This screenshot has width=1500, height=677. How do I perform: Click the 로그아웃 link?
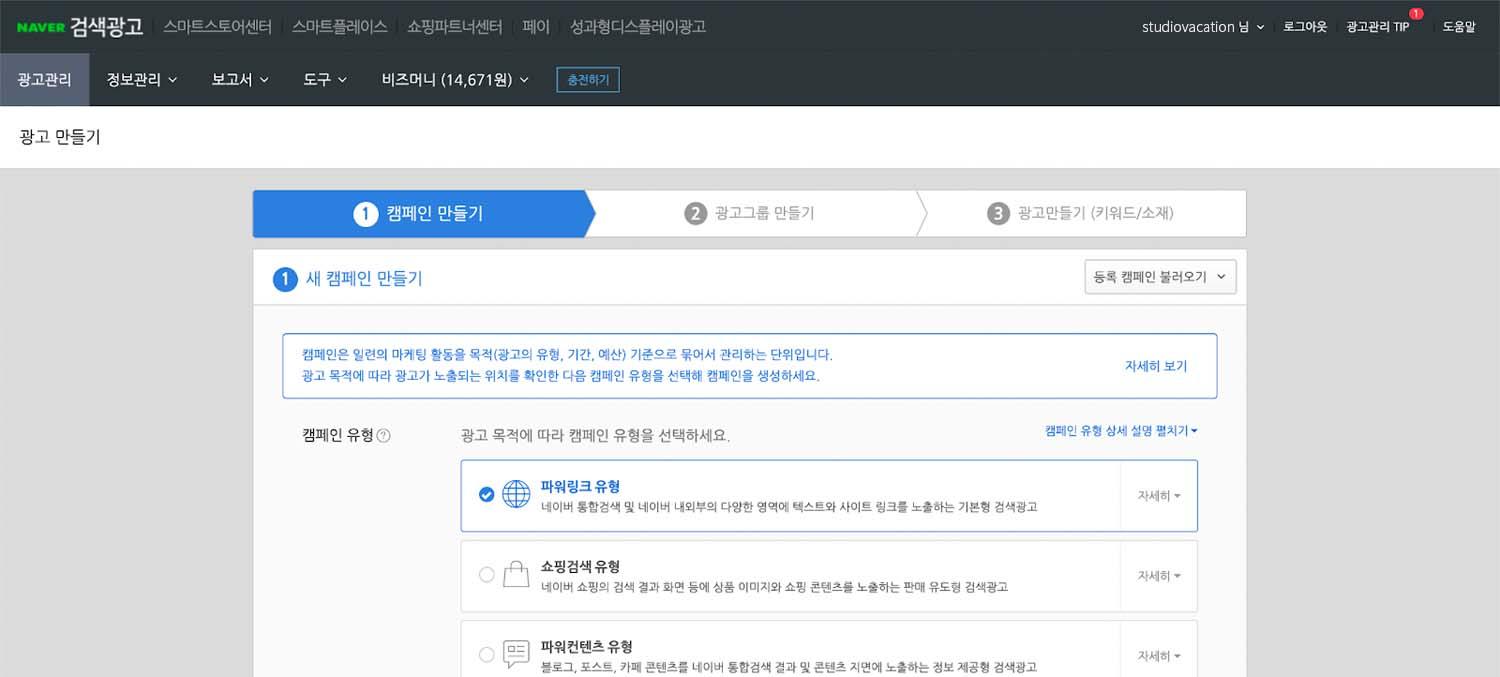click(1305, 27)
